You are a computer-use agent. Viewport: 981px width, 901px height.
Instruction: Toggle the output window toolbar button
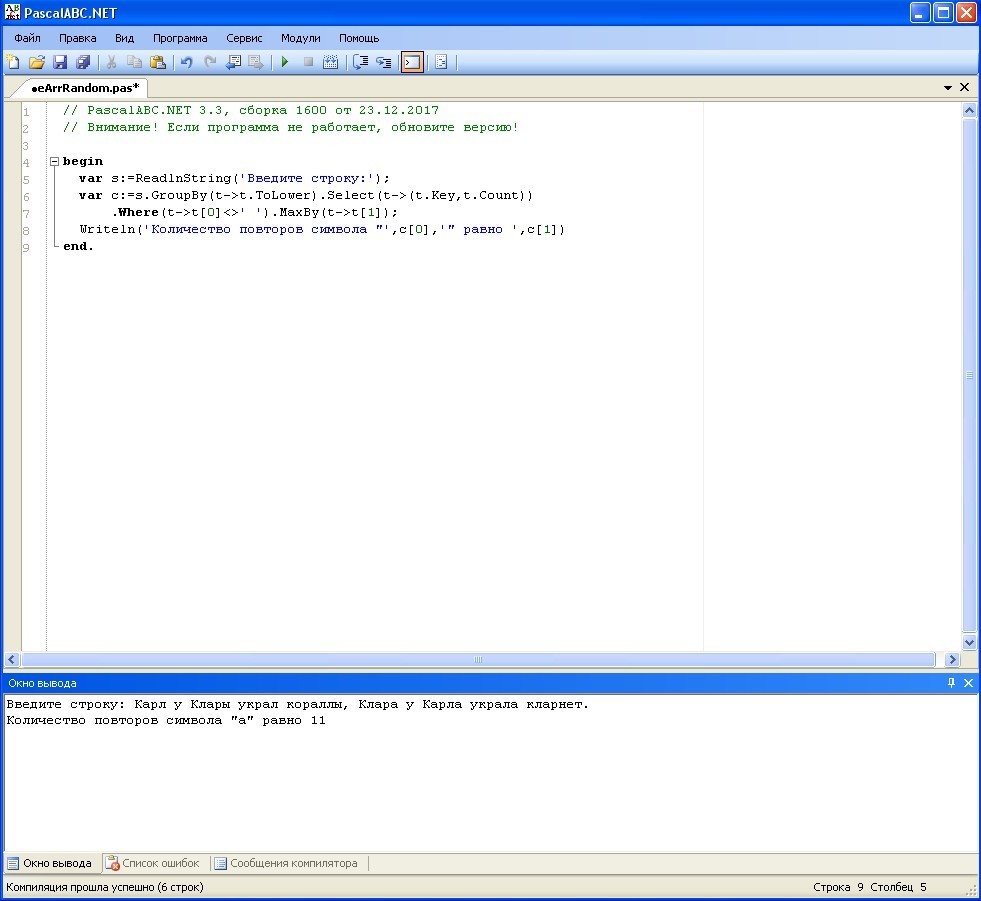412,62
